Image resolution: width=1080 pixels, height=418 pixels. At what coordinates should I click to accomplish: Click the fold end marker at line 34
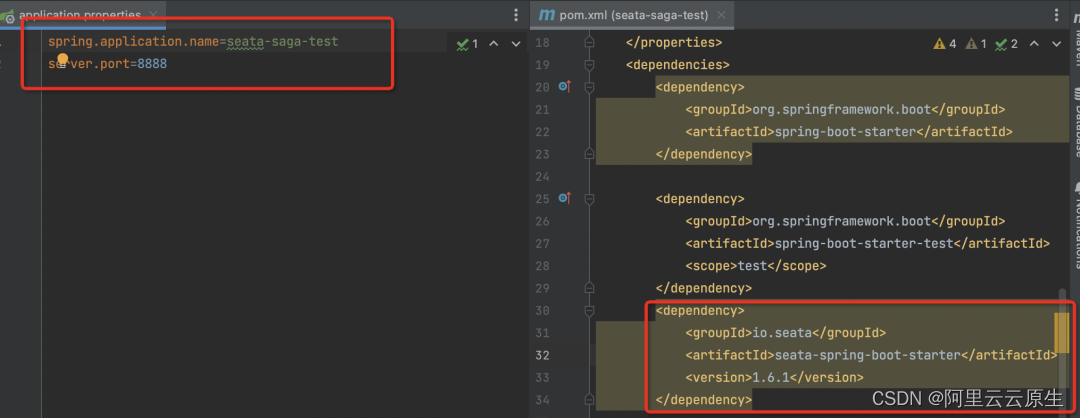click(589, 399)
